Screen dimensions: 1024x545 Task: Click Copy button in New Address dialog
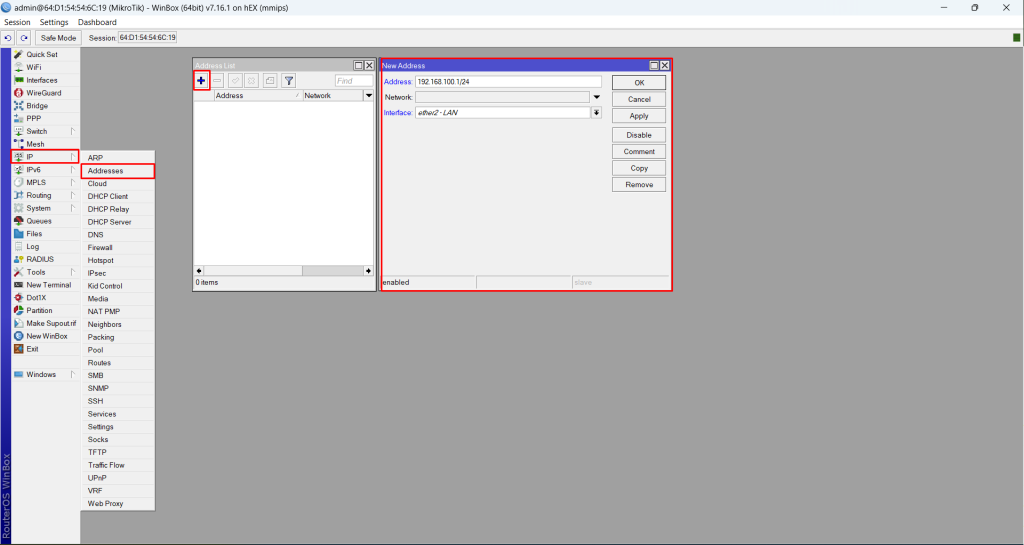(639, 168)
